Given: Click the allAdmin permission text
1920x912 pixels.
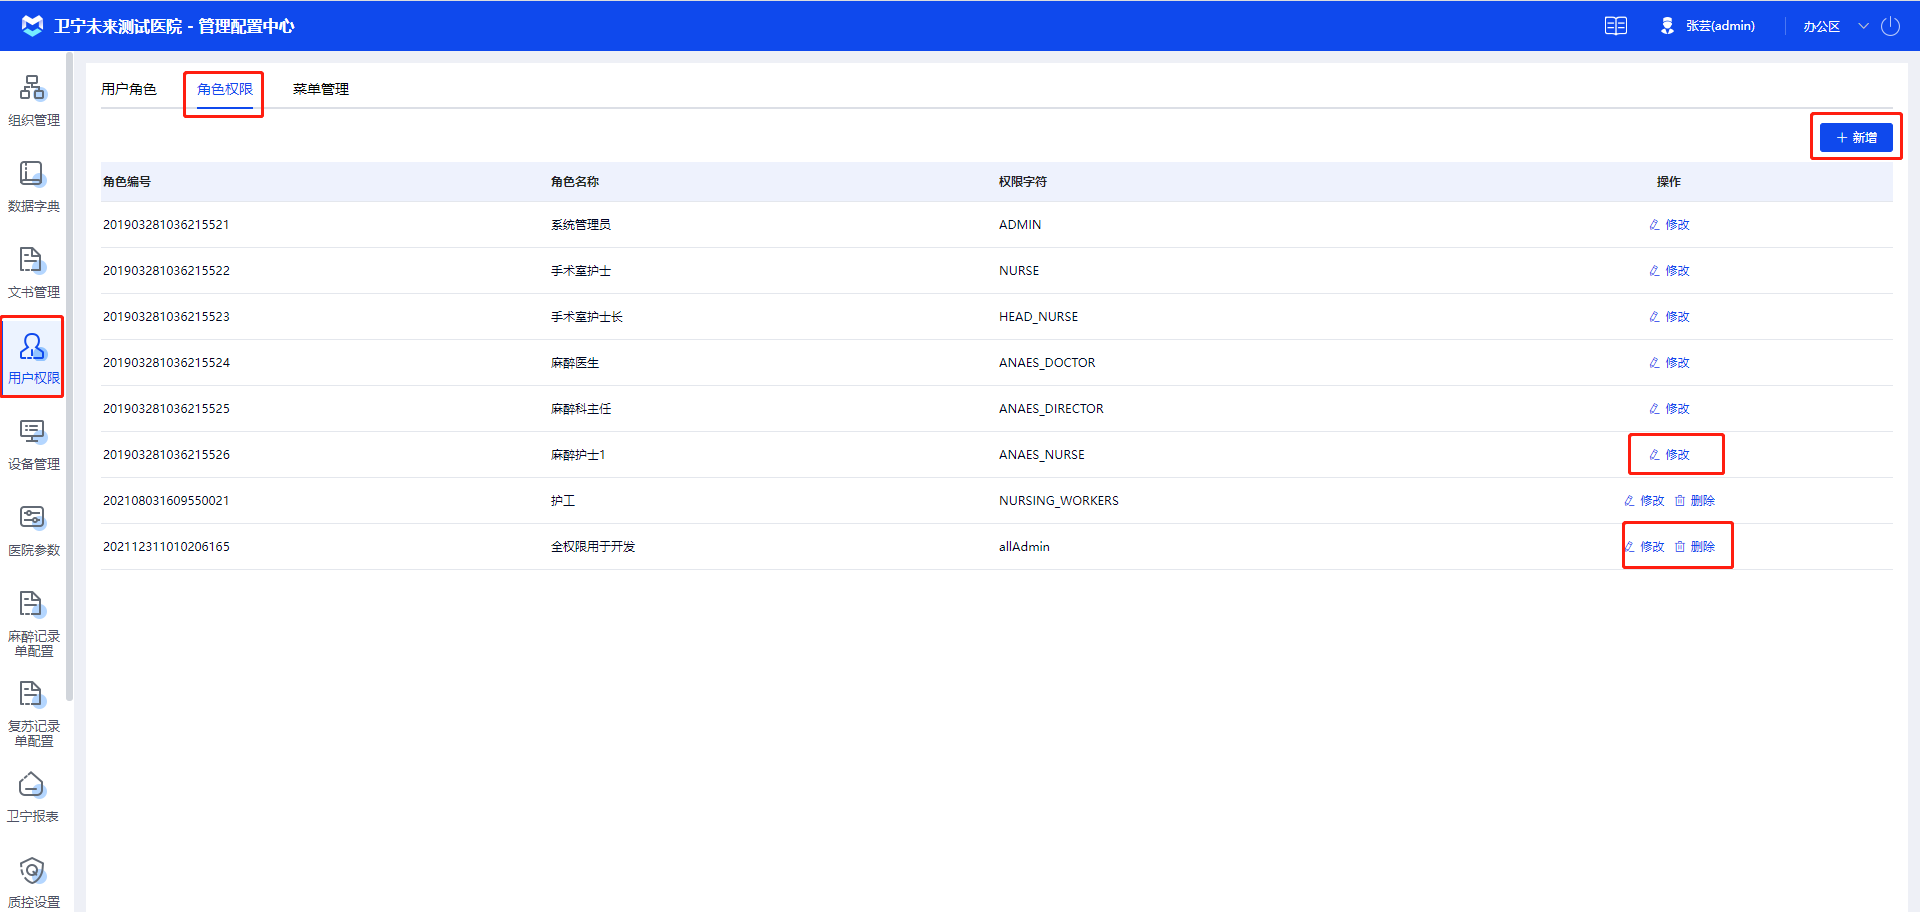Looking at the screenshot, I should pos(1024,547).
